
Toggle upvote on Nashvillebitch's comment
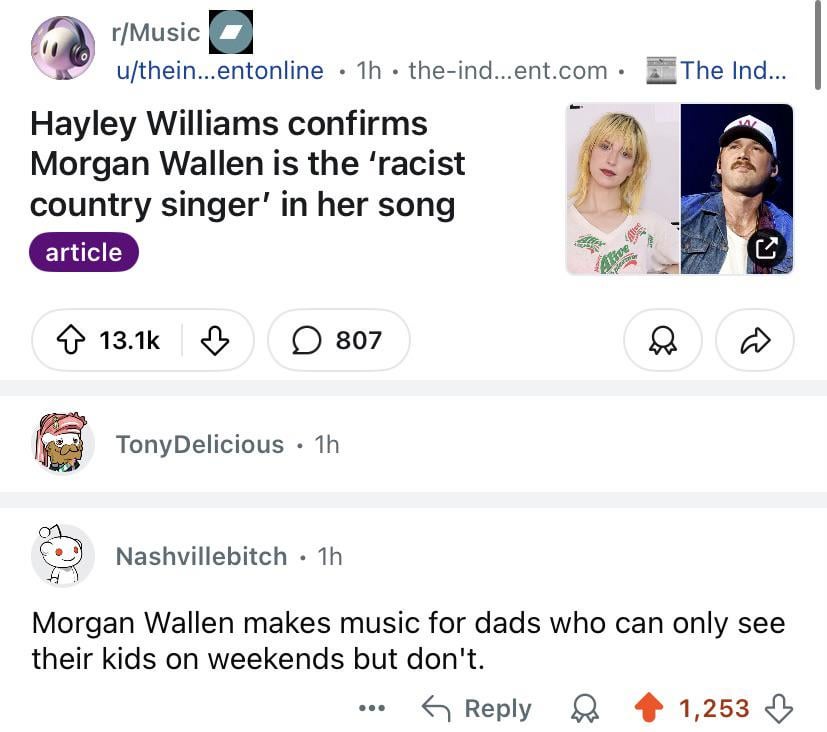[648, 708]
